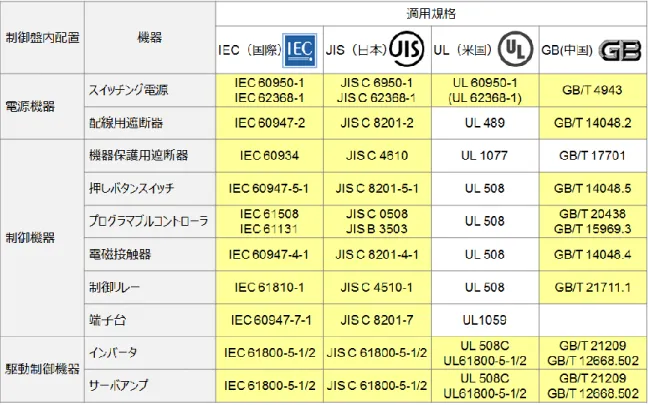Click the 電磁接触器 row label
The image size is (648, 405).
point(120,254)
